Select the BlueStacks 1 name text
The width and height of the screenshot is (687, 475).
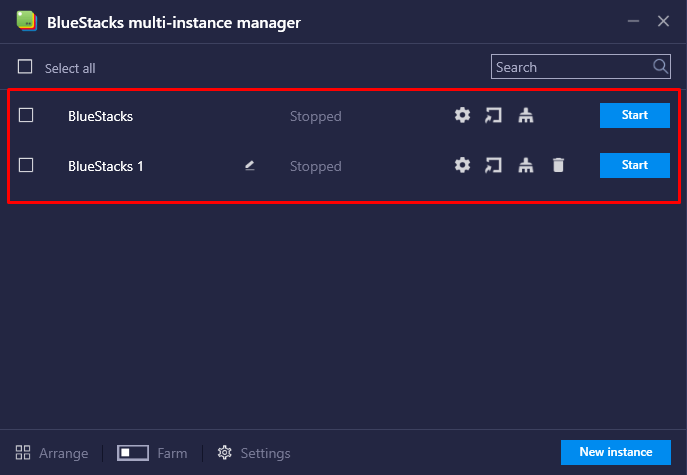pyautogui.click(x=106, y=166)
